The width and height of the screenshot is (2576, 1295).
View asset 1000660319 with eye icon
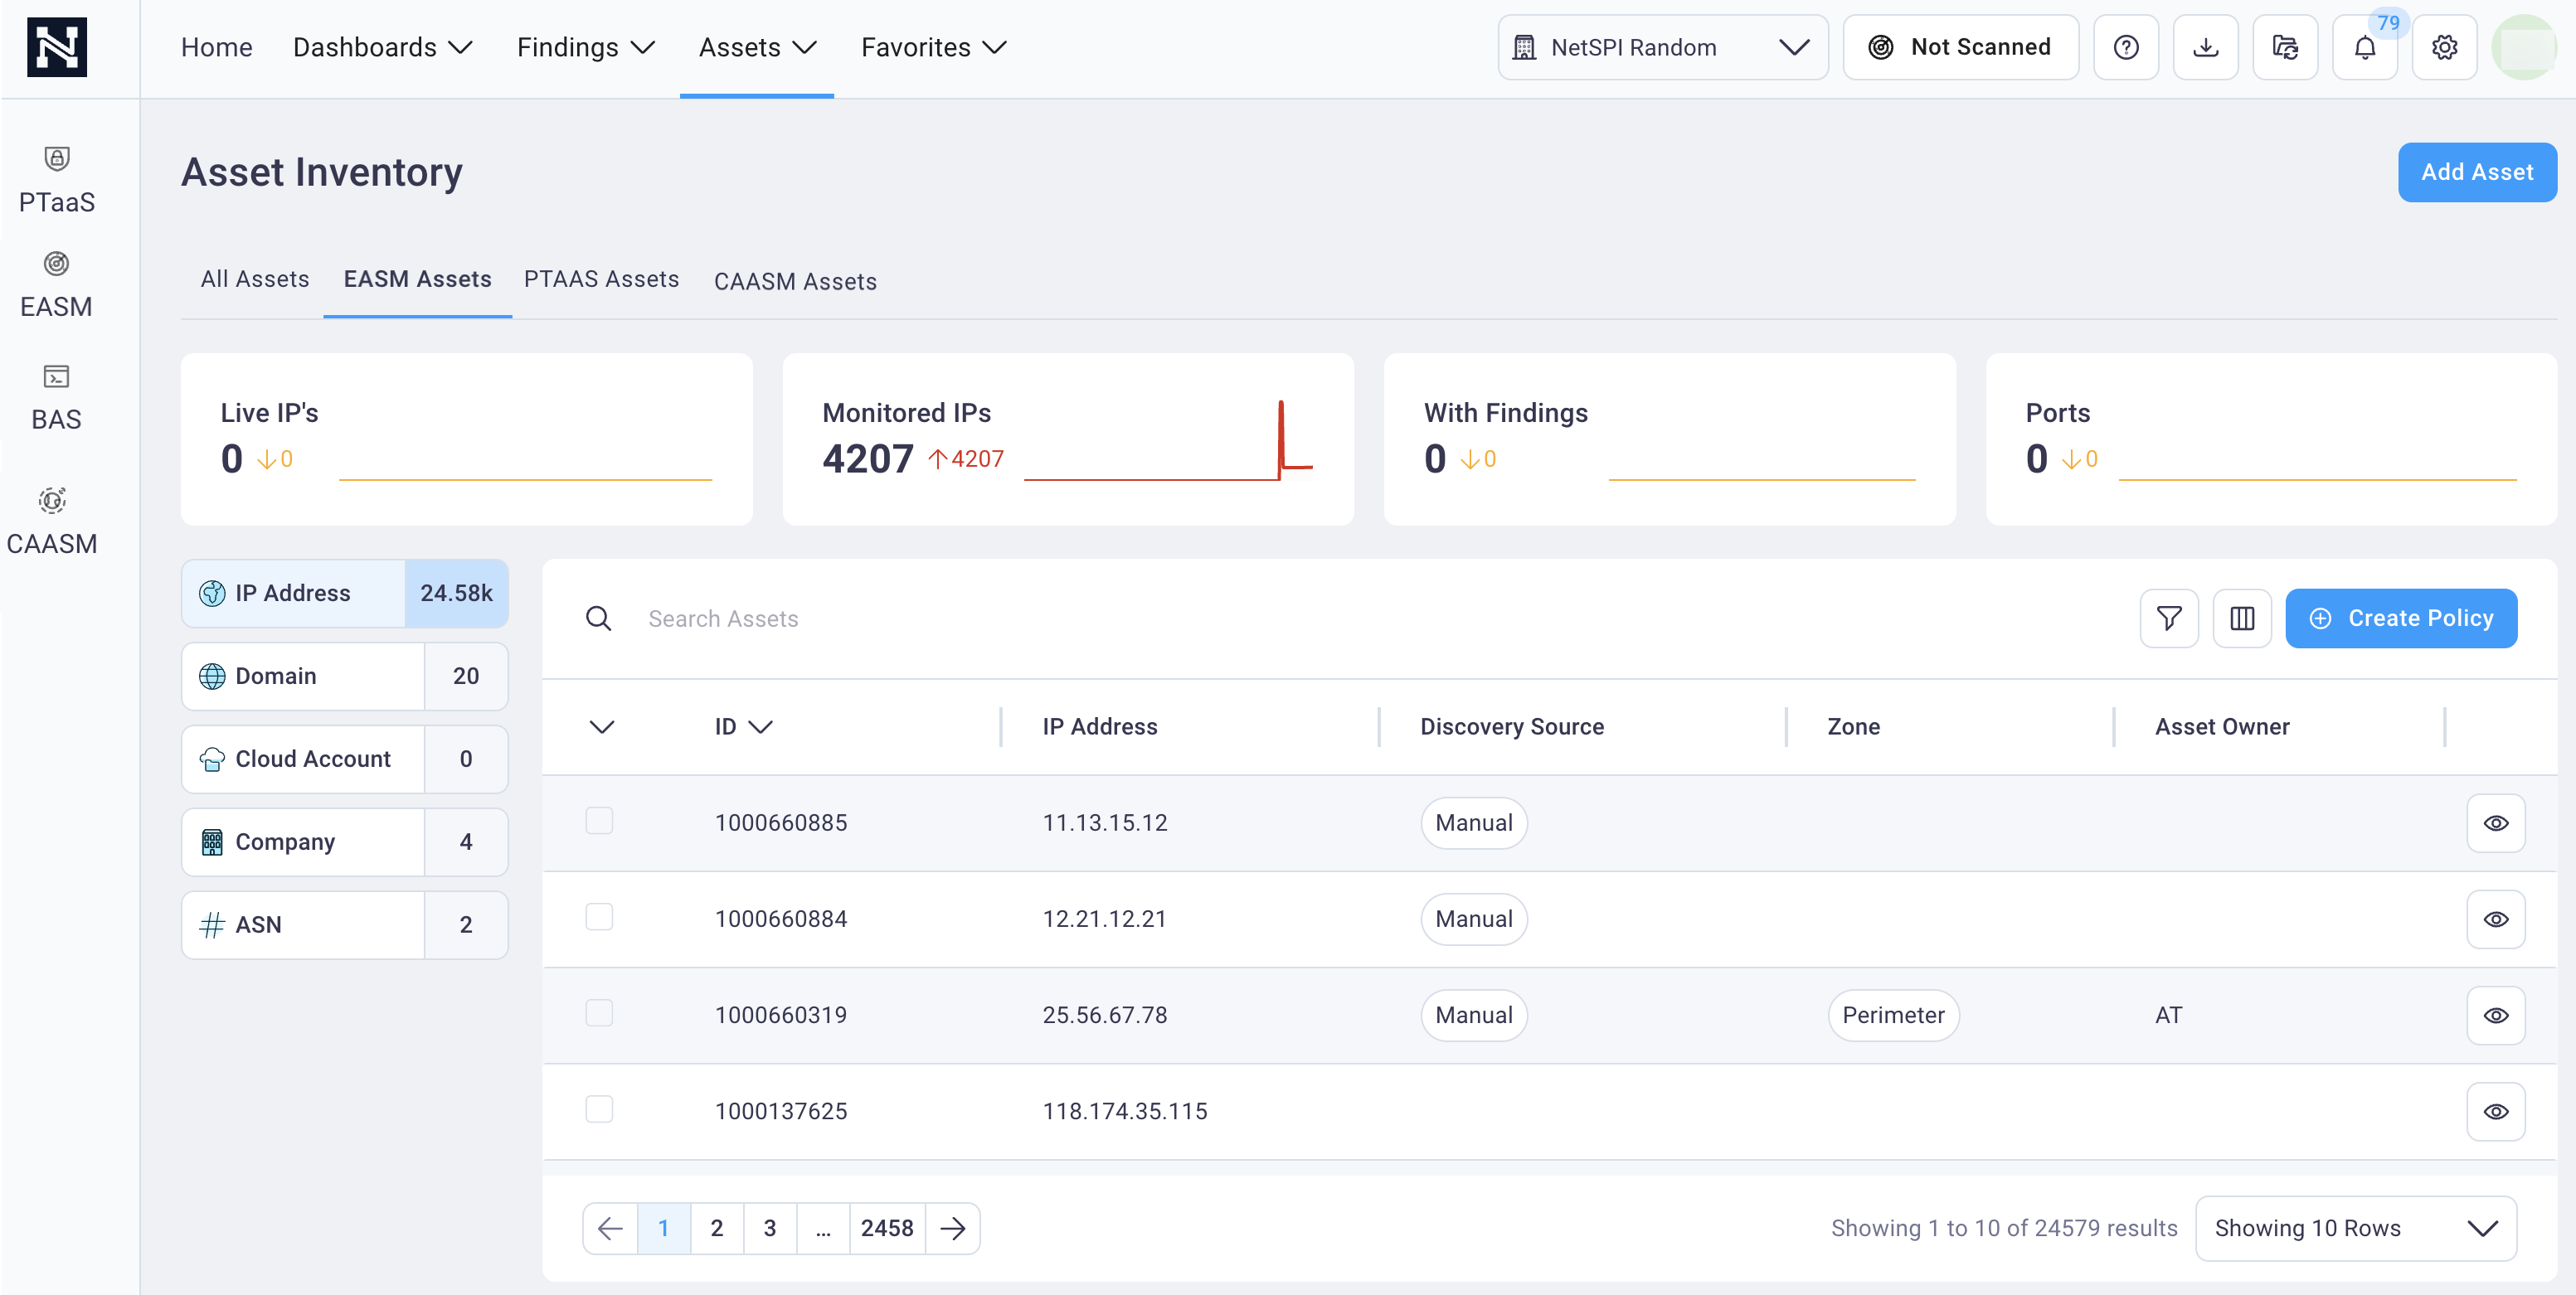[2495, 1015]
